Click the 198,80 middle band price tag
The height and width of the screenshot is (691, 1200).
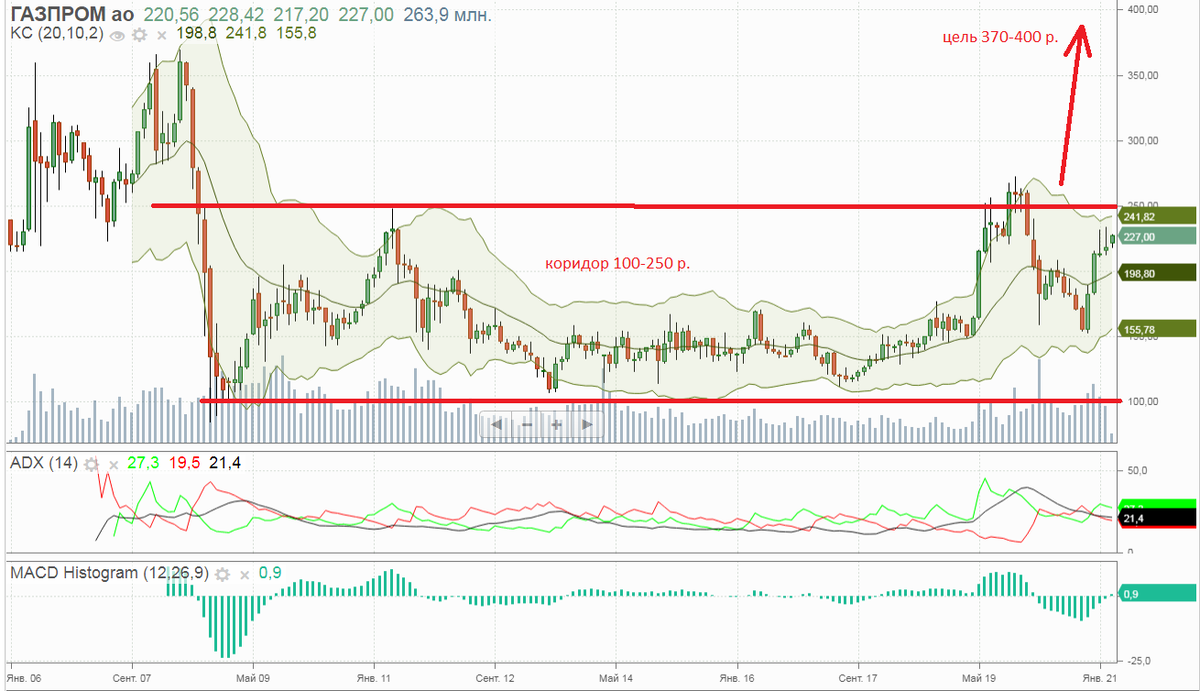pyautogui.click(x=1158, y=272)
